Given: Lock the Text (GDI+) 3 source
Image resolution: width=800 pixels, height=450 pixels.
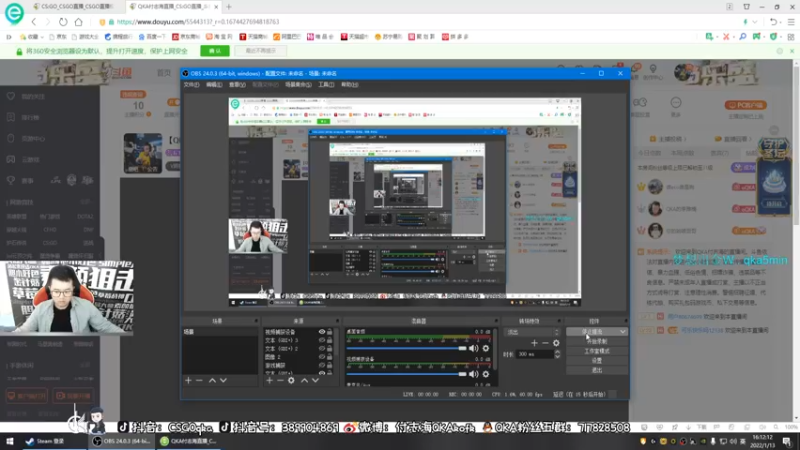Looking at the screenshot, I should click(330, 340).
